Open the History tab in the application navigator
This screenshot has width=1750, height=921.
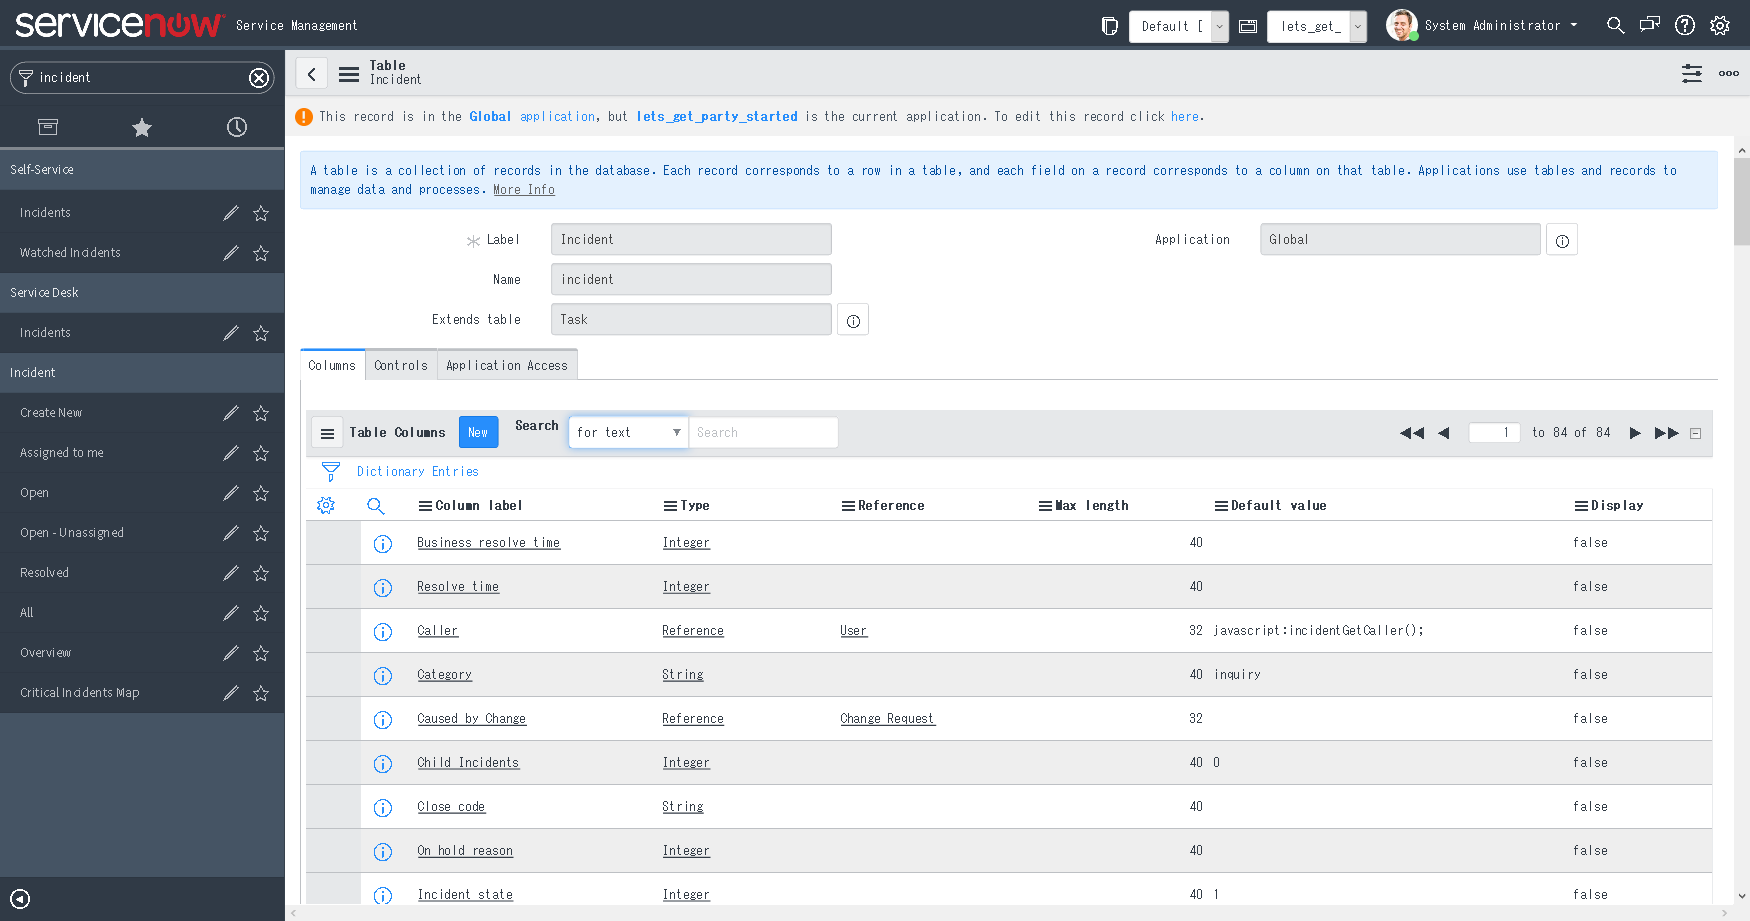tap(236, 127)
